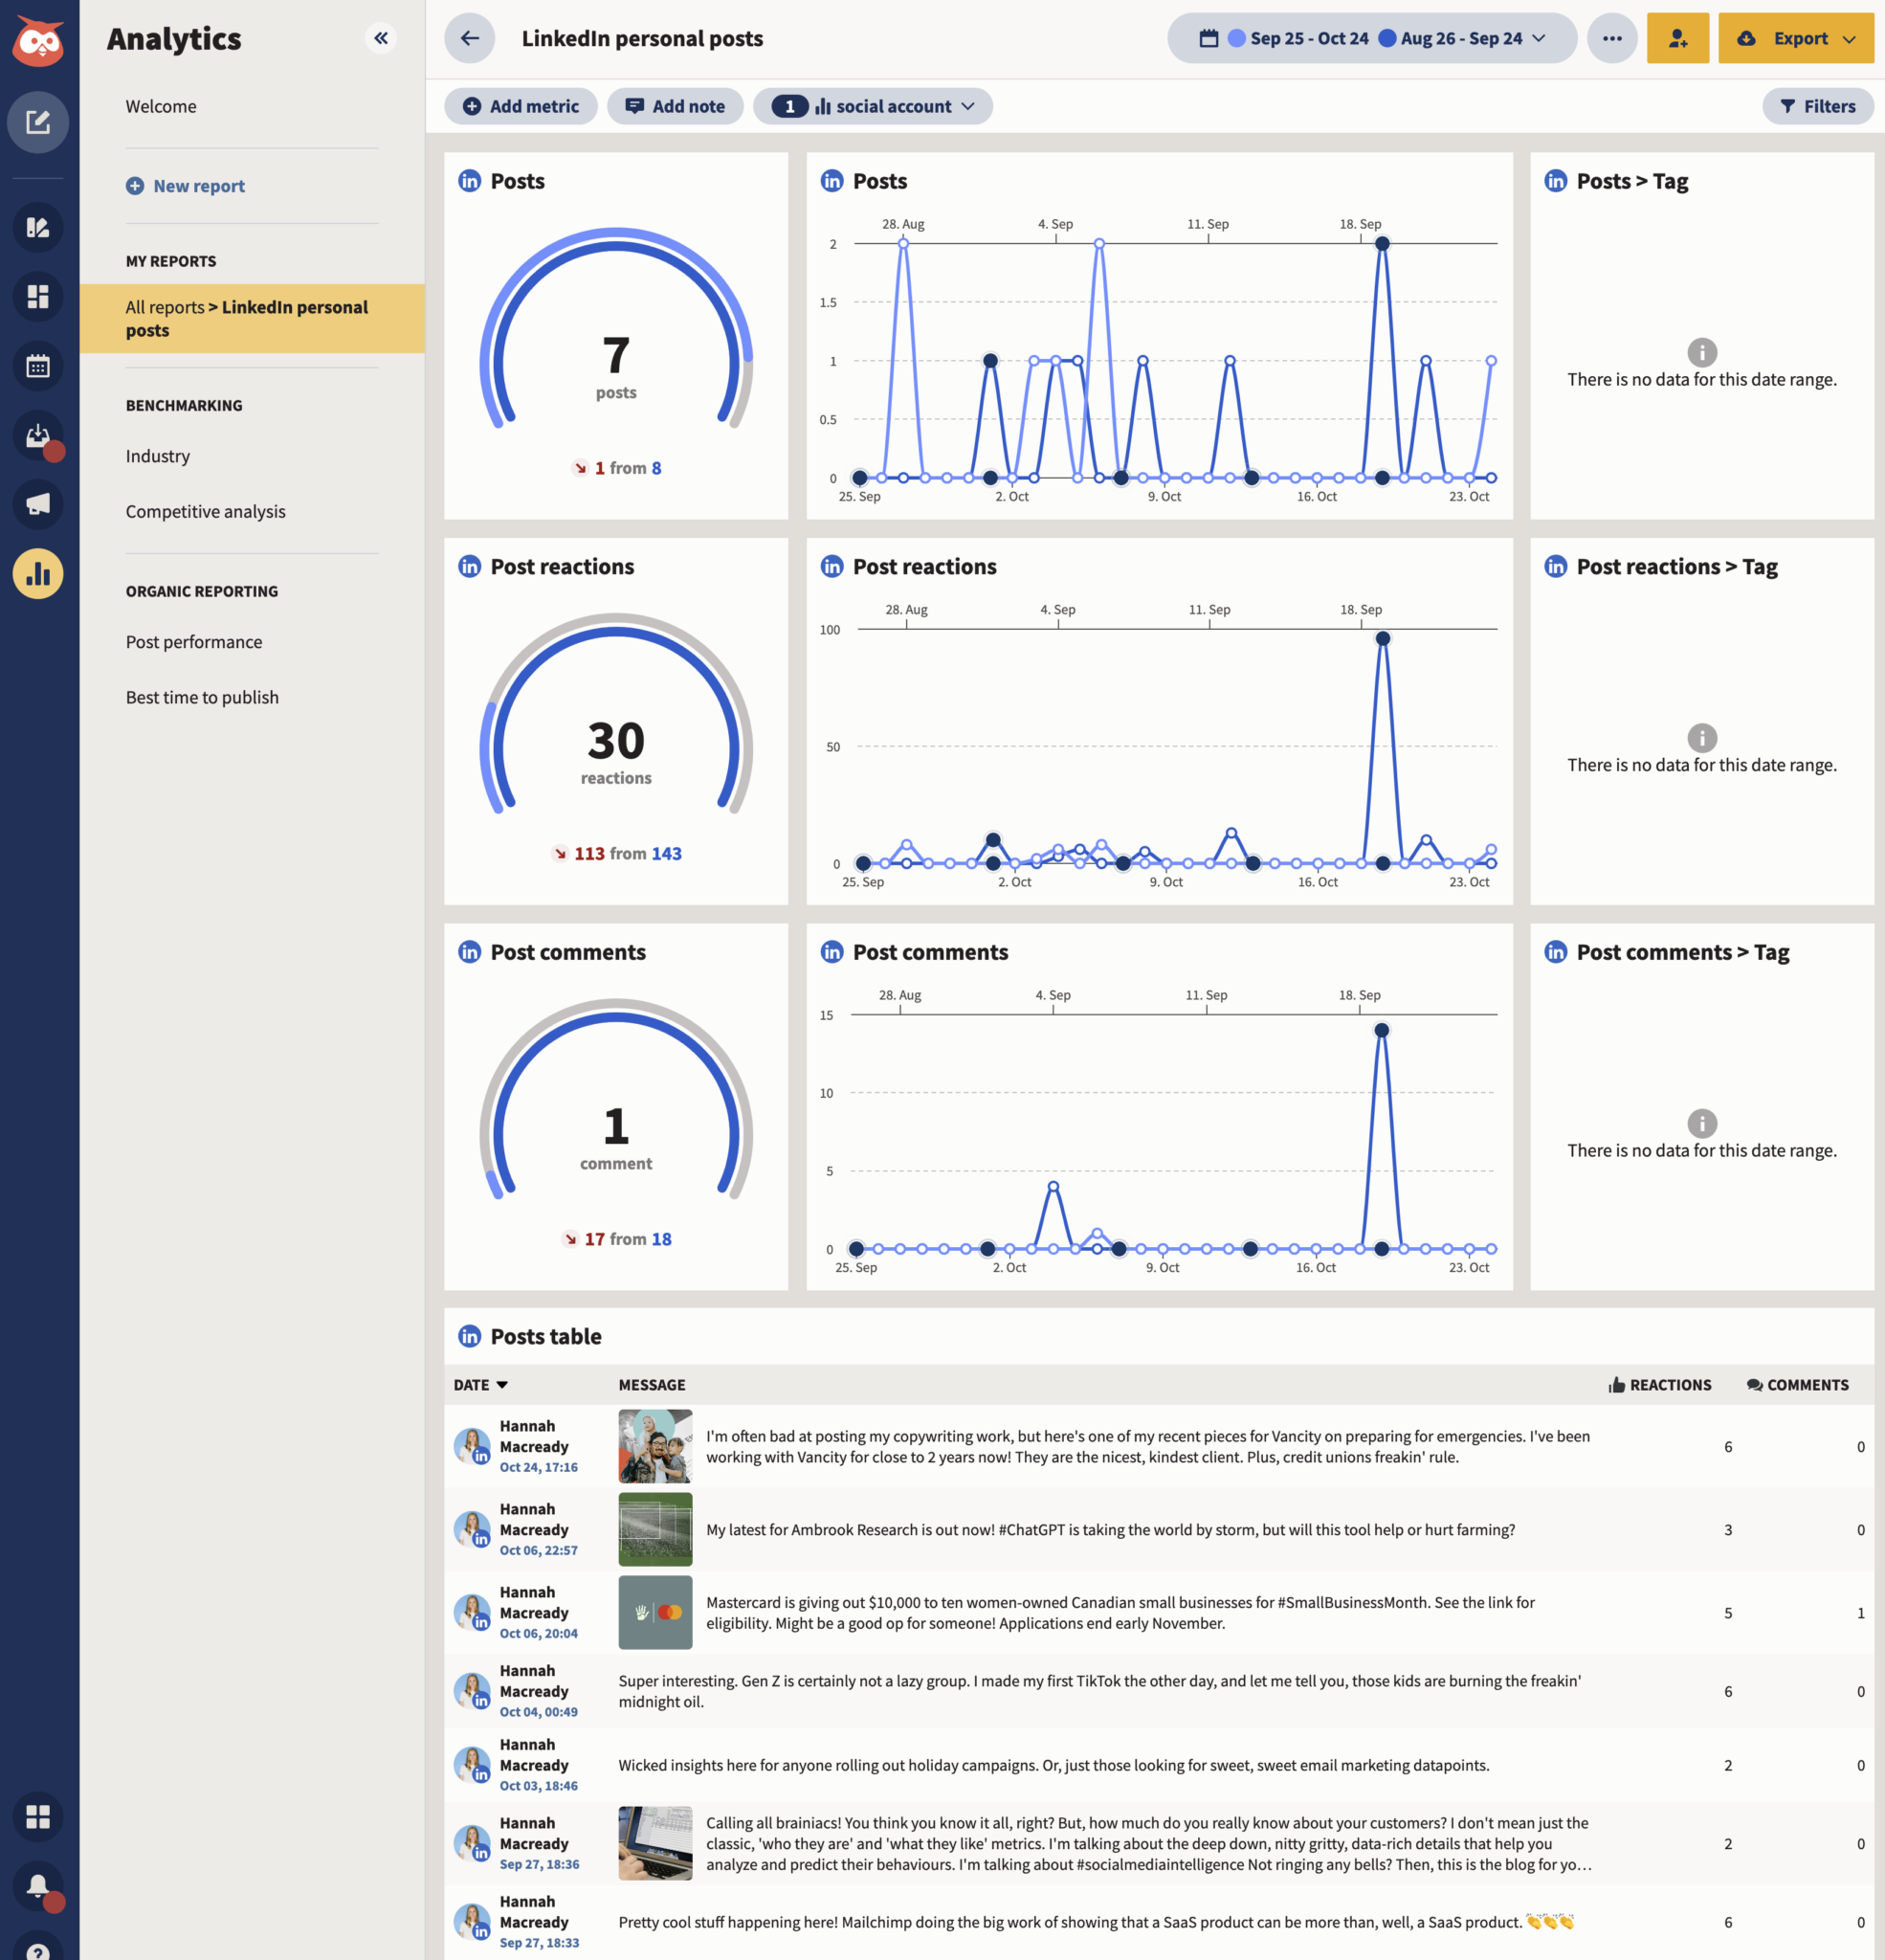Open the more options ellipsis menu
Image resolution: width=1885 pixels, height=1960 pixels.
point(1612,38)
